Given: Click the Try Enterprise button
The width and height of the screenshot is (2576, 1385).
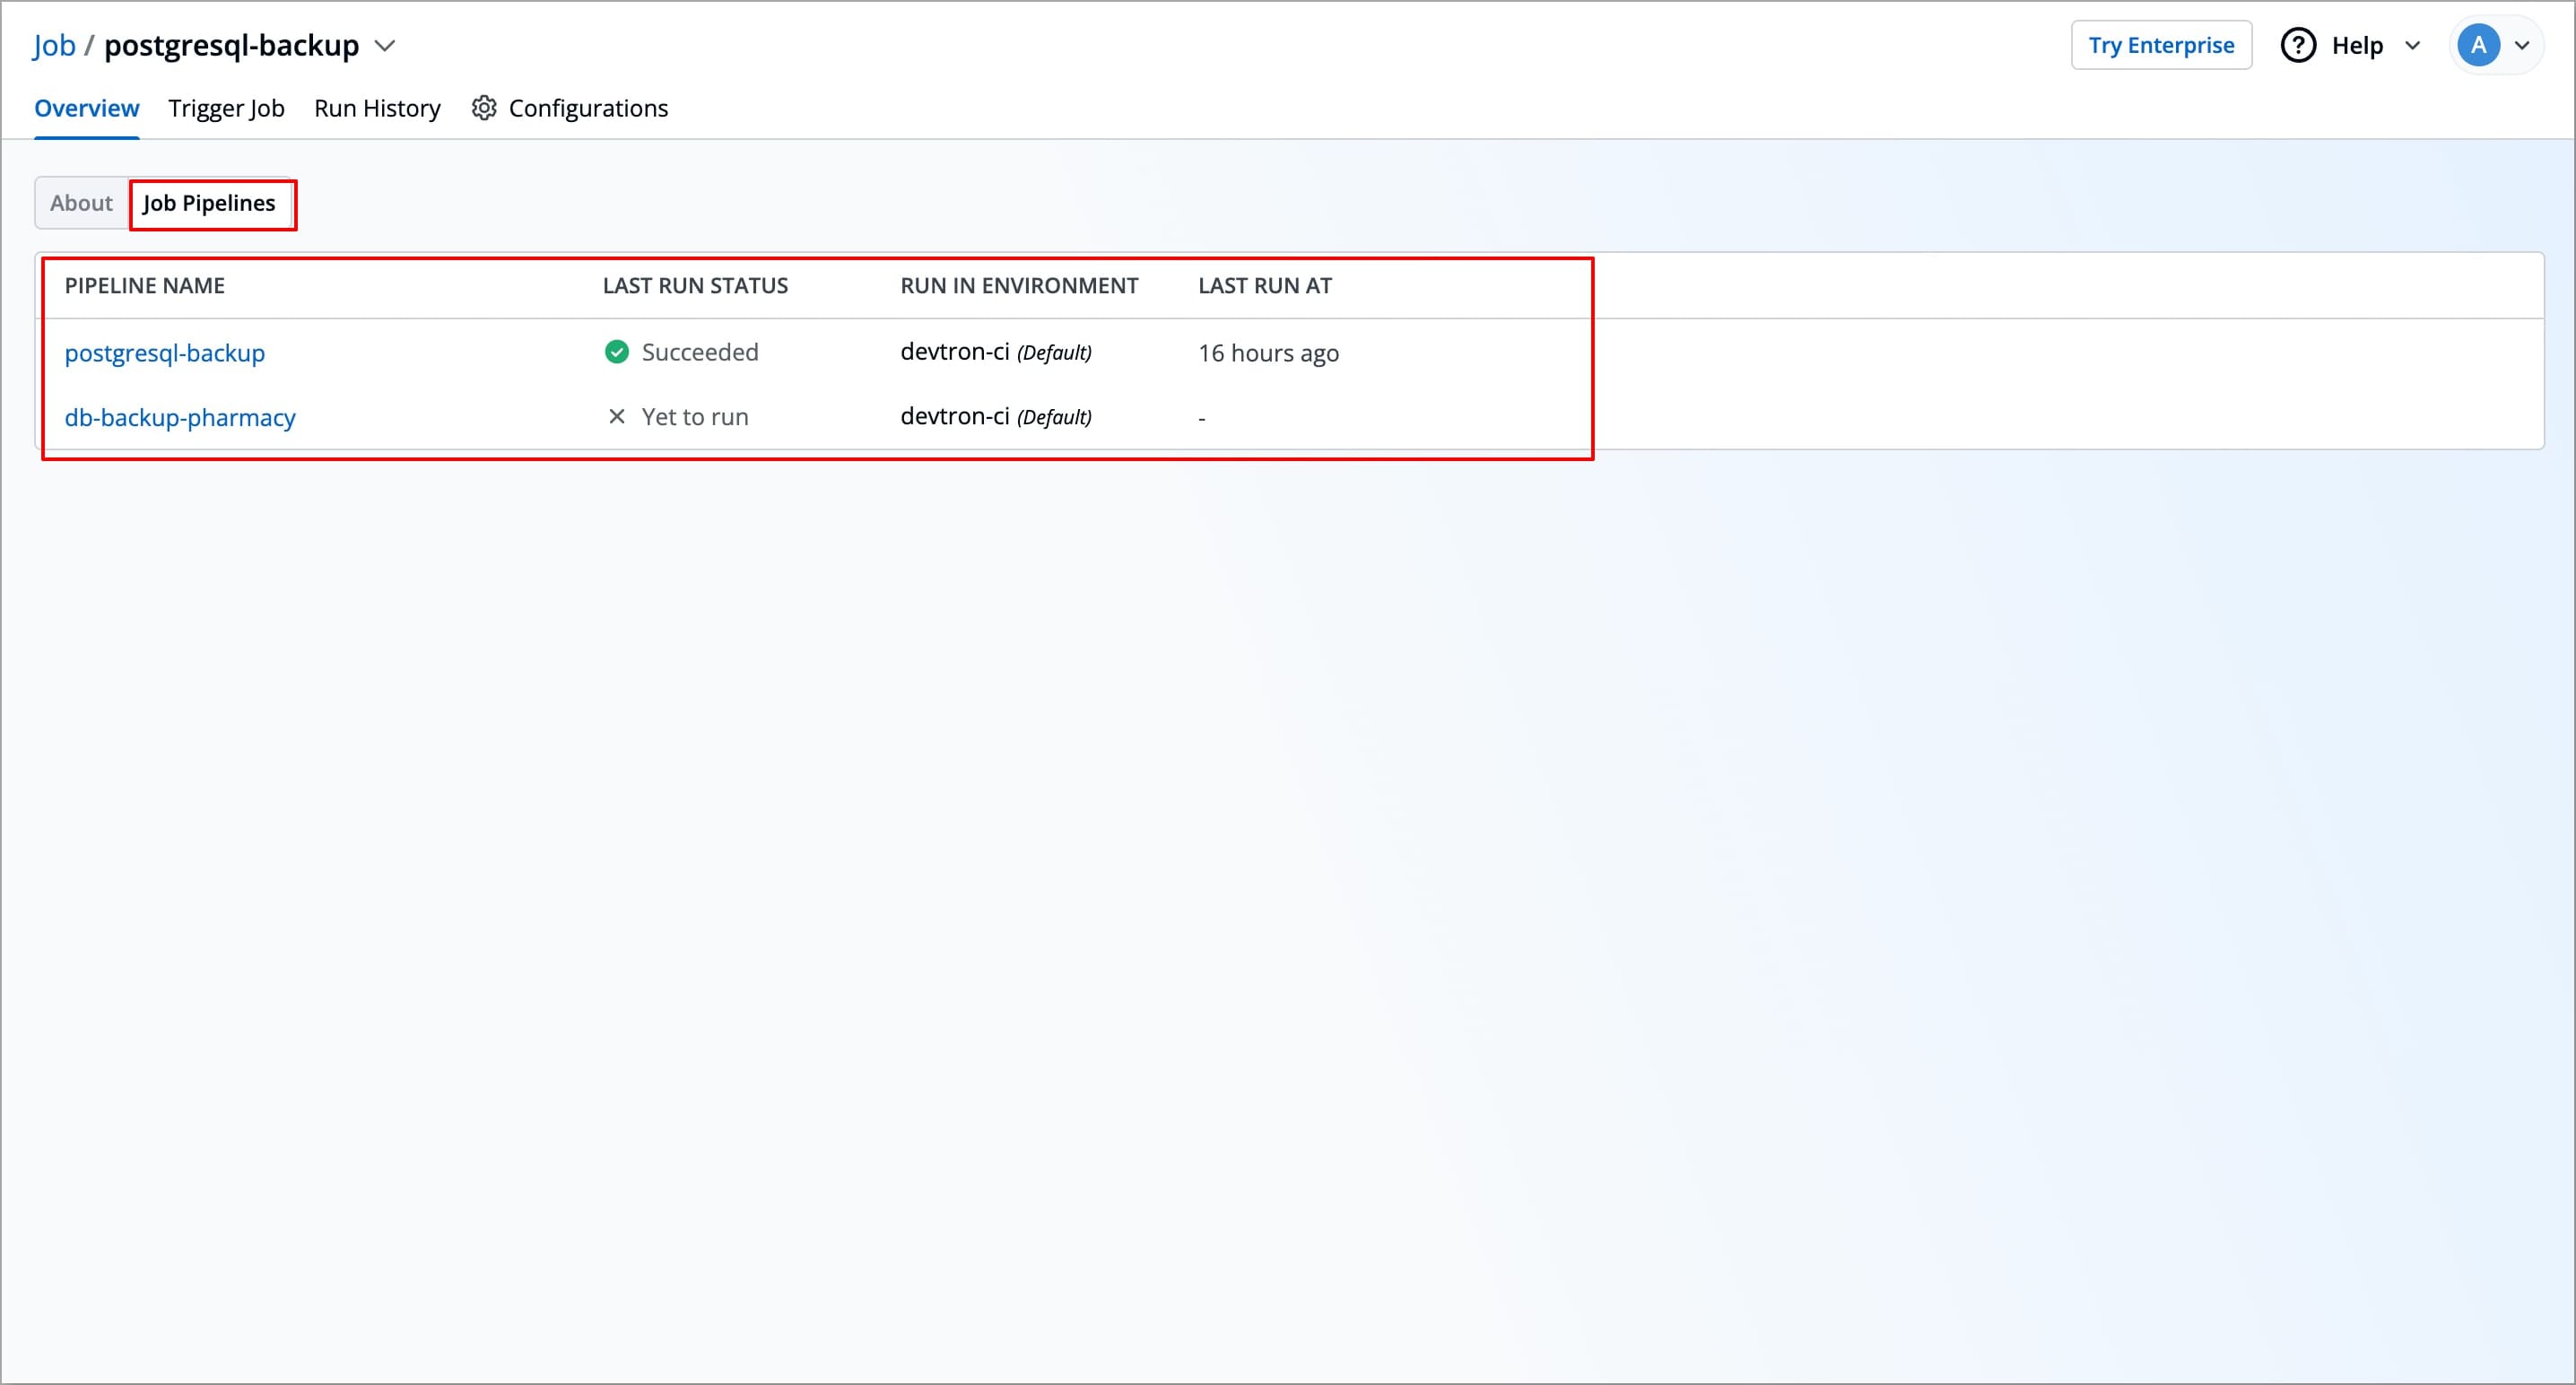Looking at the screenshot, I should click(2161, 45).
